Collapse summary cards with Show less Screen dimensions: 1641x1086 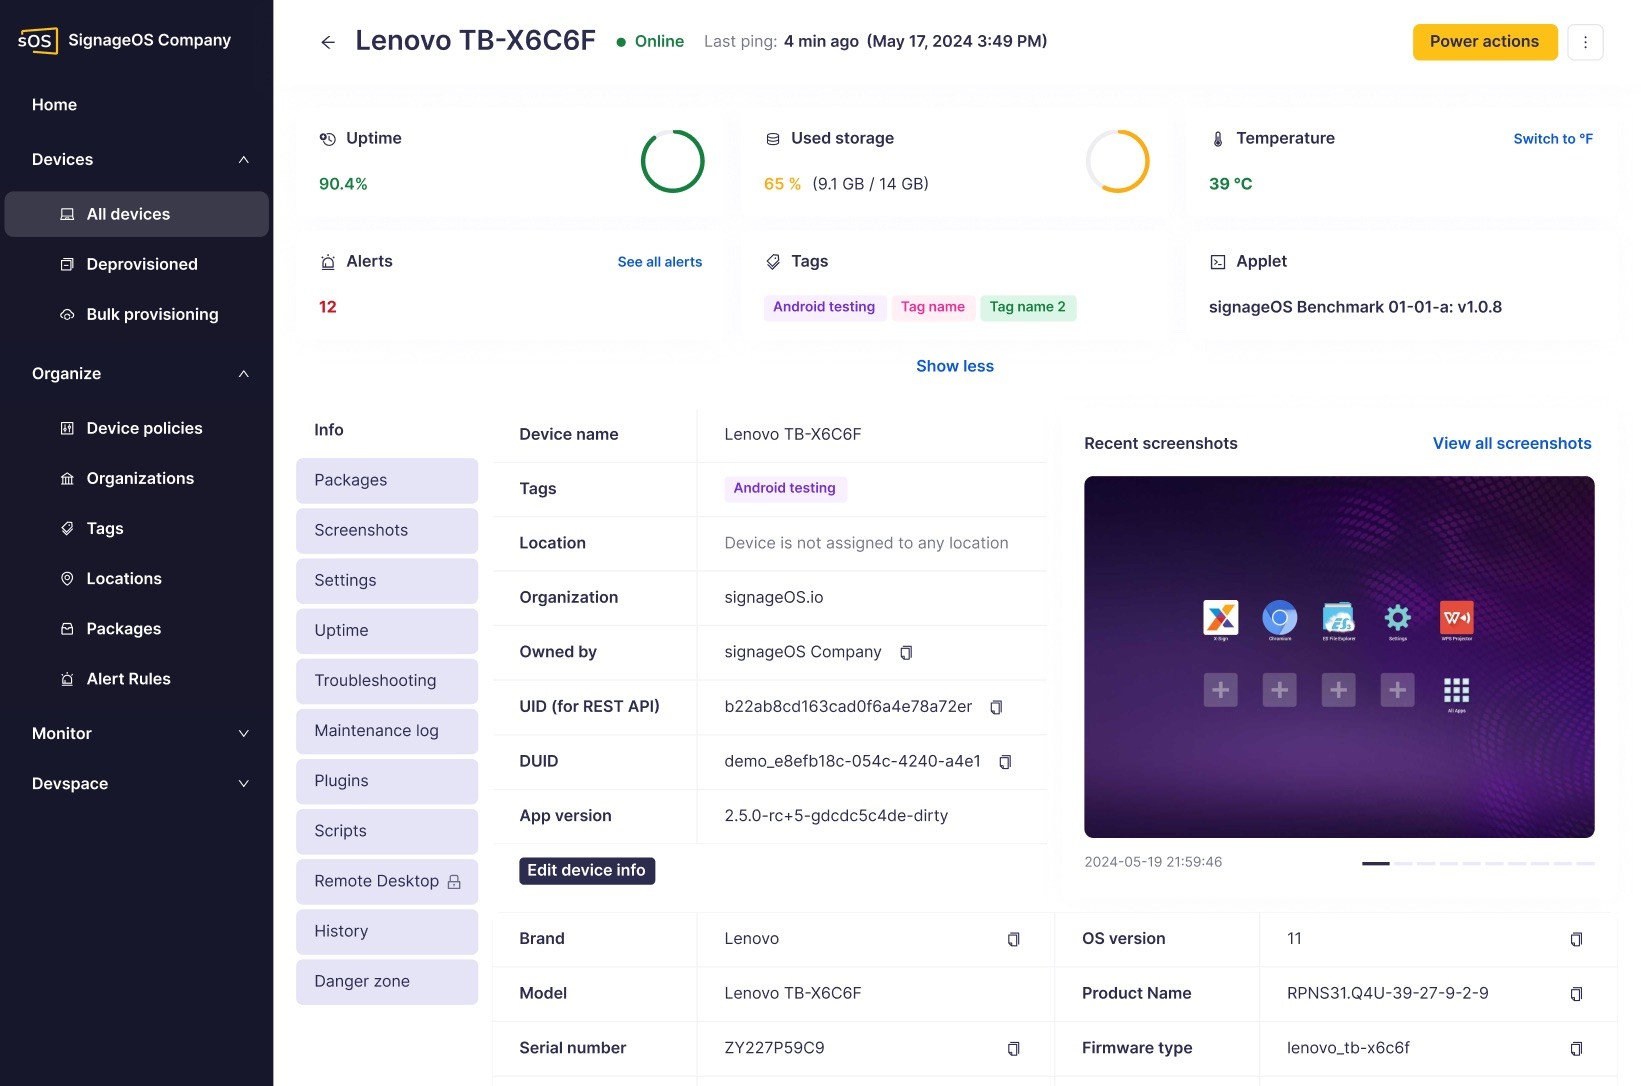pos(954,366)
